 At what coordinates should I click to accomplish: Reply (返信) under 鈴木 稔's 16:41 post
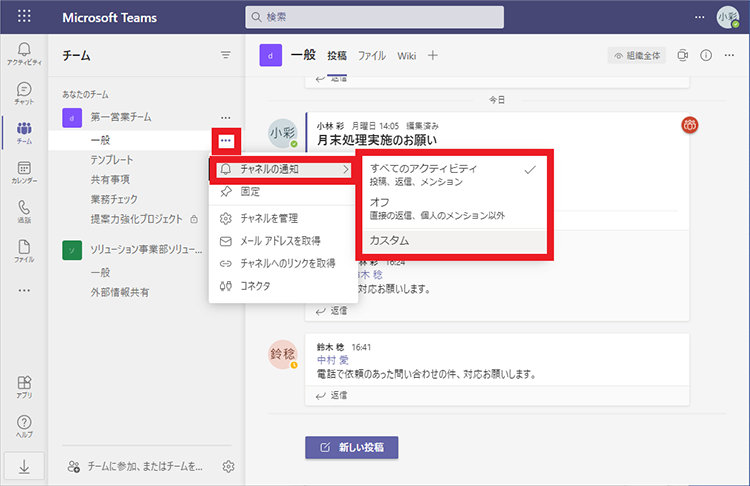pos(332,396)
